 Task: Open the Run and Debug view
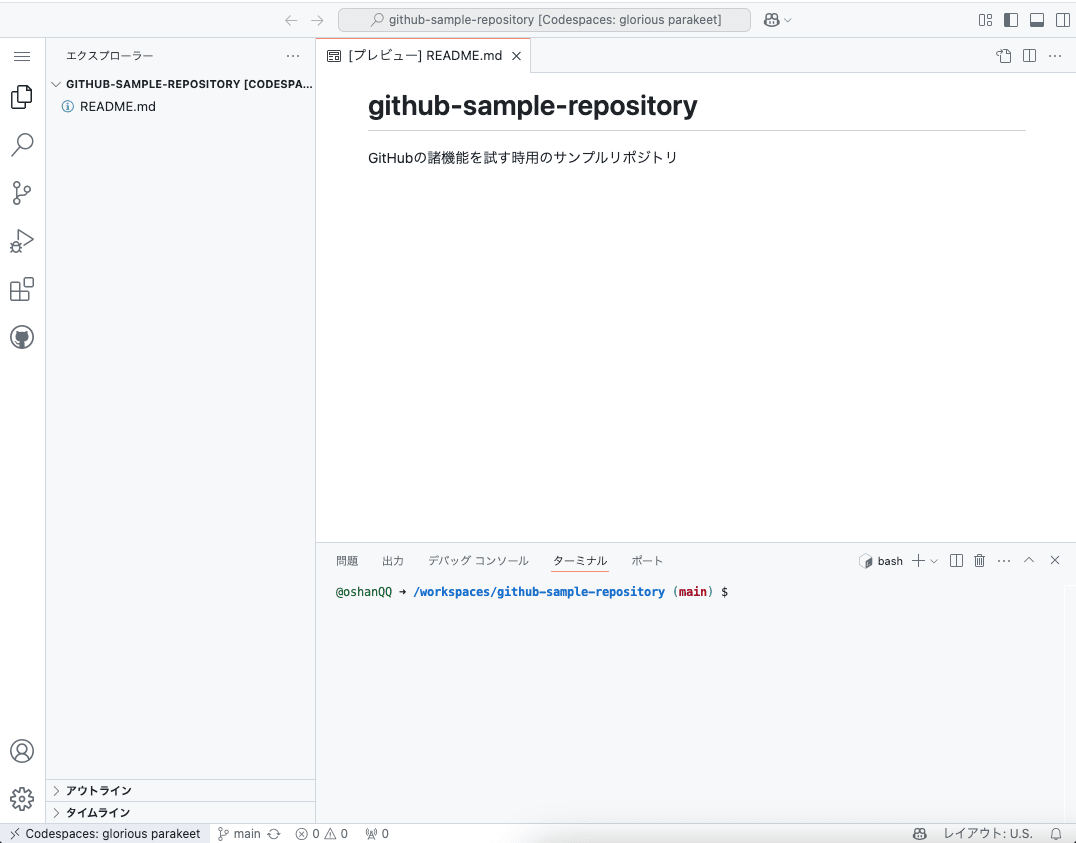tap(22, 241)
